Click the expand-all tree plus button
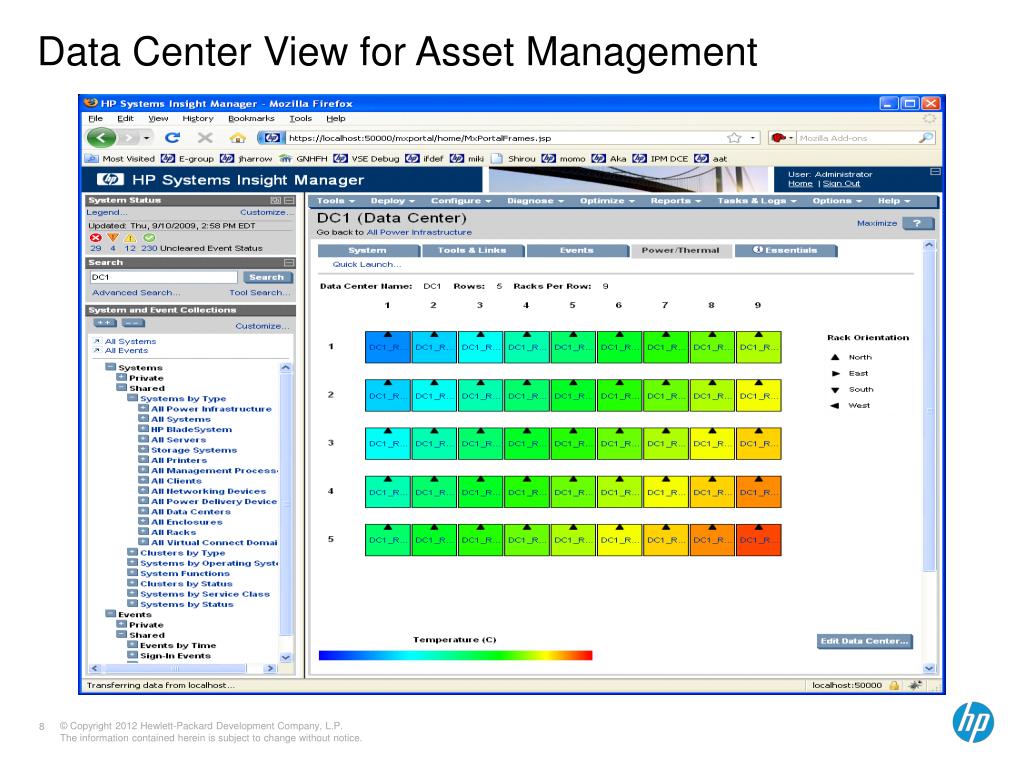 104,323
